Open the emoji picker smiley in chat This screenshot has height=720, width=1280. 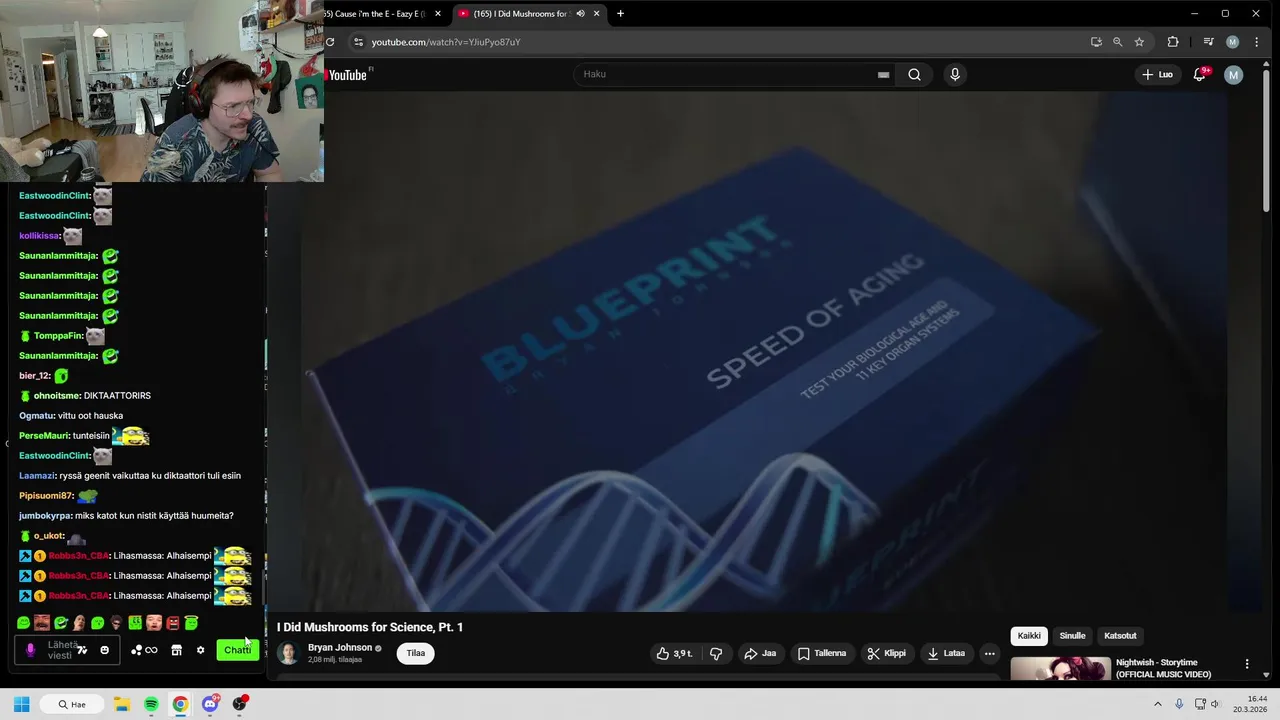click(x=104, y=650)
